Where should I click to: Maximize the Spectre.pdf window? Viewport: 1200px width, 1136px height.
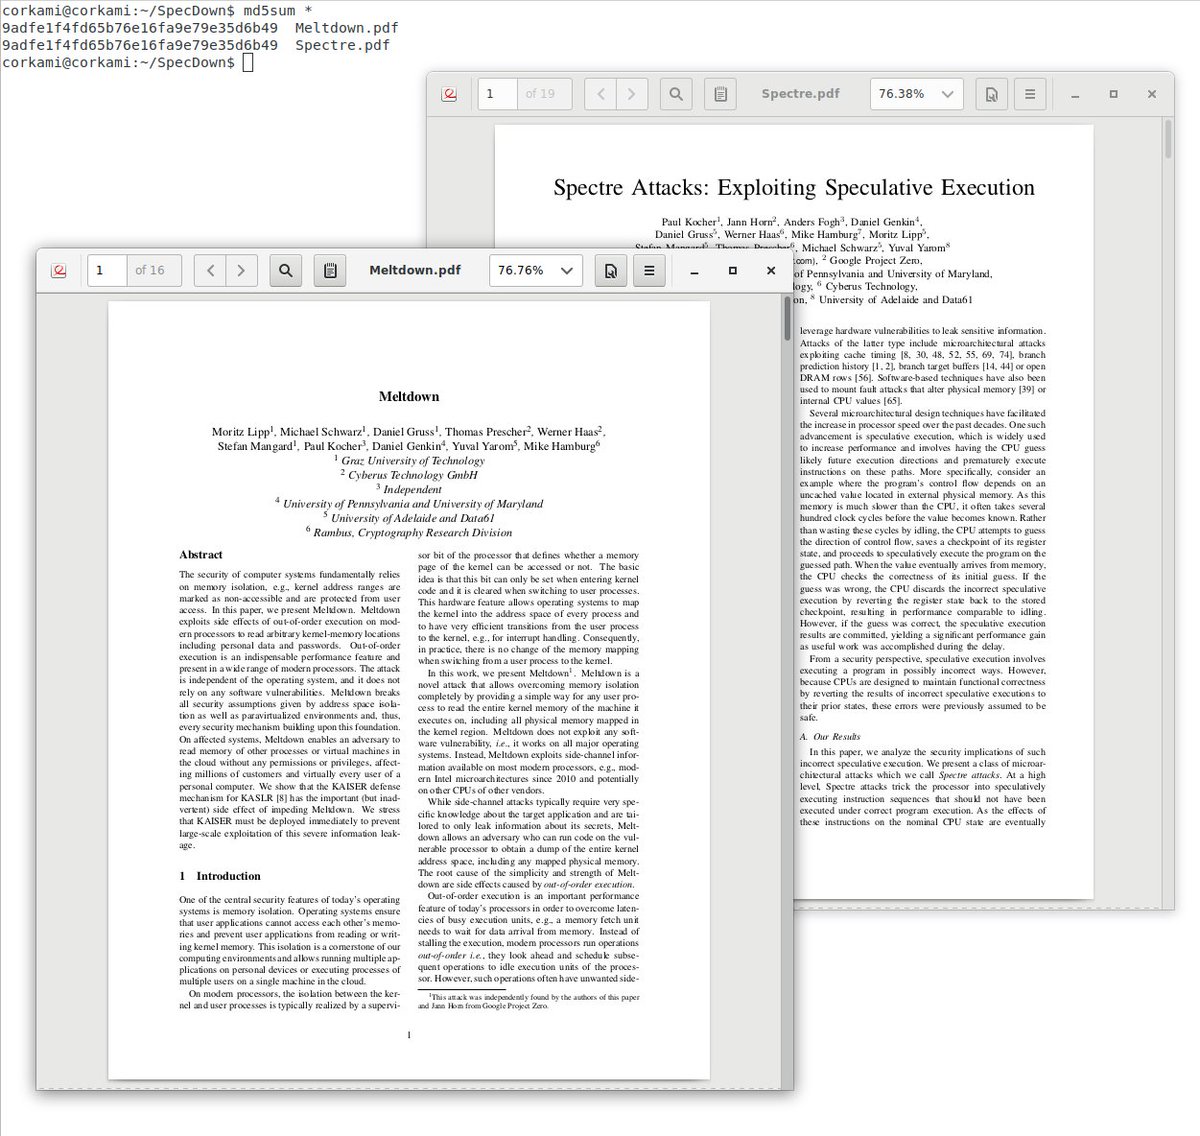click(x=1113, y=95)
